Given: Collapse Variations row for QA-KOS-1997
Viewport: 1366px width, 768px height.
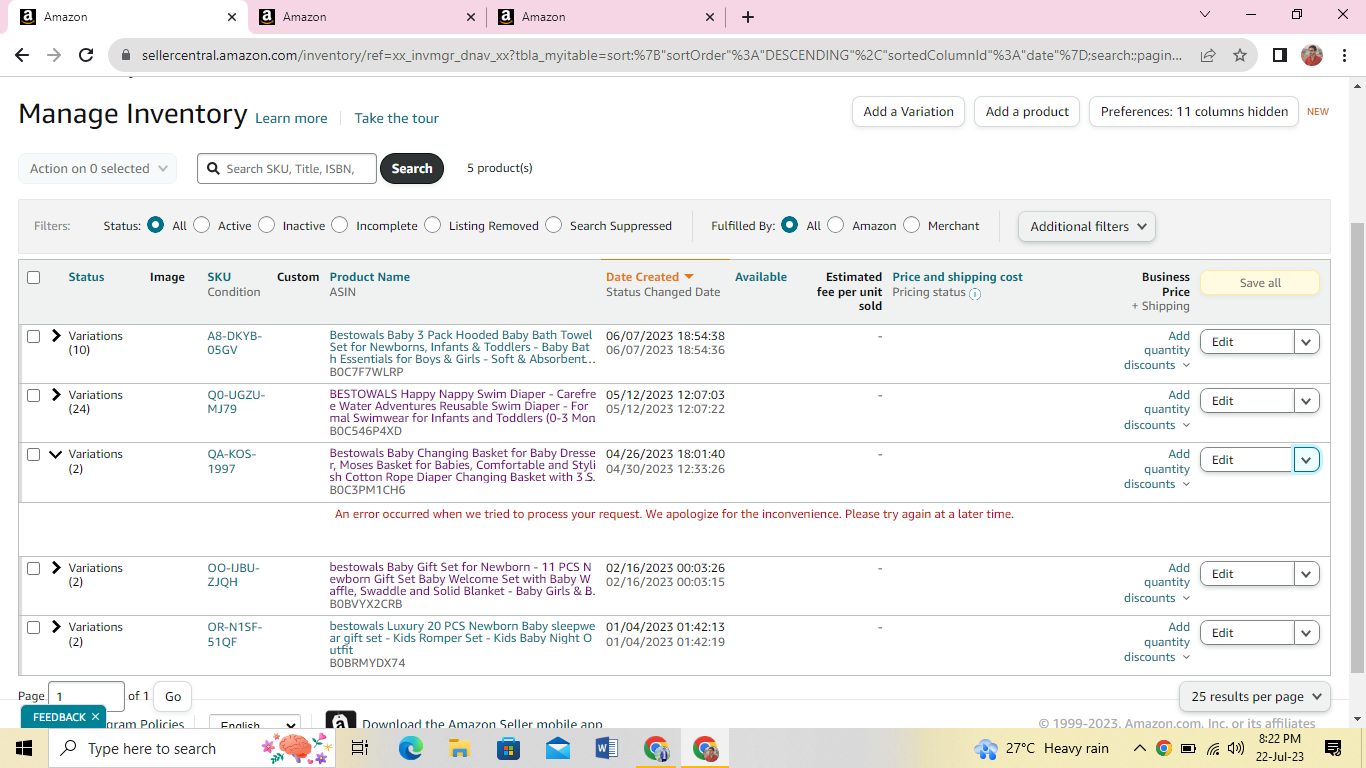Looking at the screenshot, I should (x=56, y=454).
